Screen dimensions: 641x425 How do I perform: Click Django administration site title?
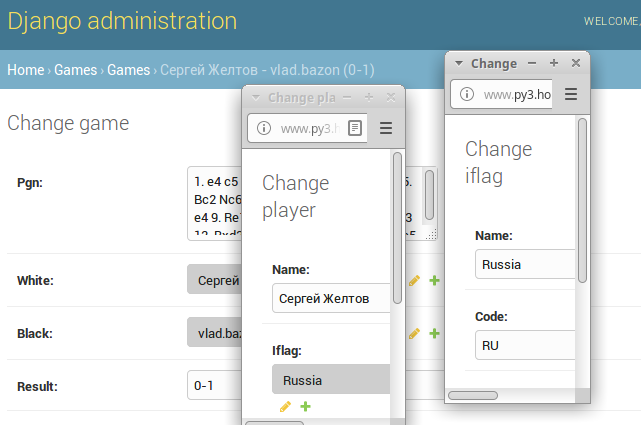point(122,21)
